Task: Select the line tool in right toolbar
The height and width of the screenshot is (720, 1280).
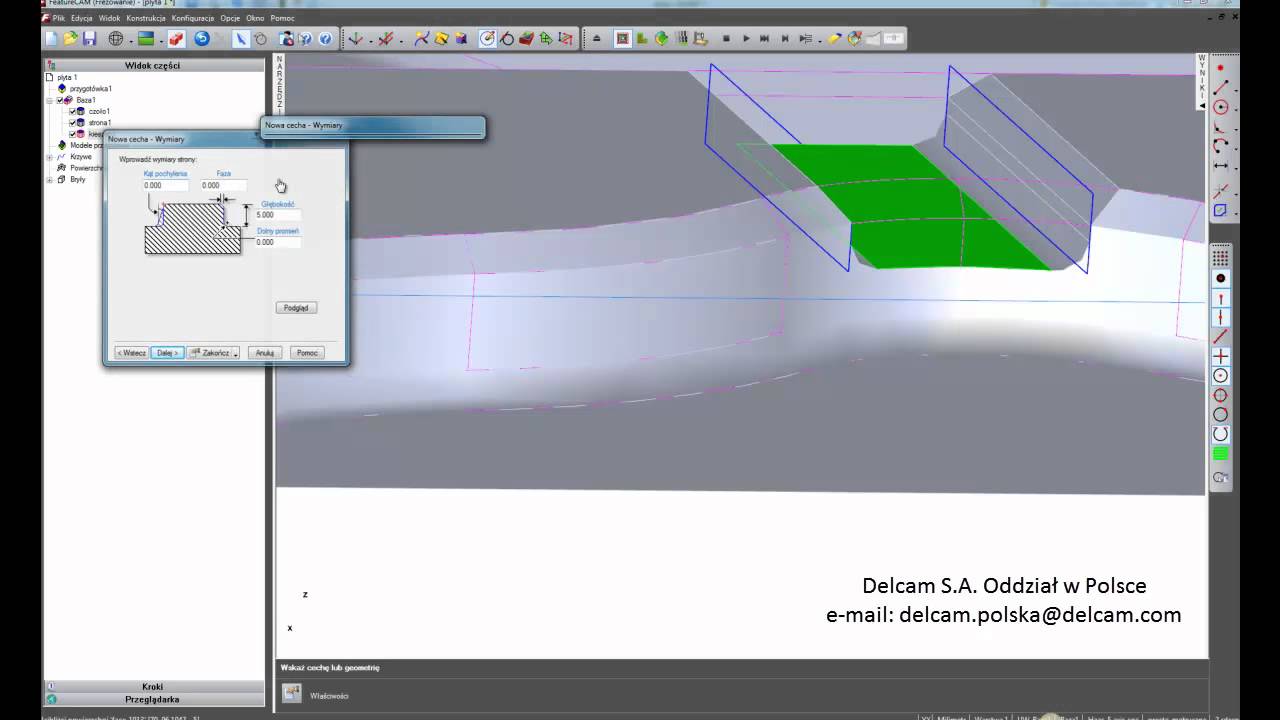Action: (x=1220, y=88)
